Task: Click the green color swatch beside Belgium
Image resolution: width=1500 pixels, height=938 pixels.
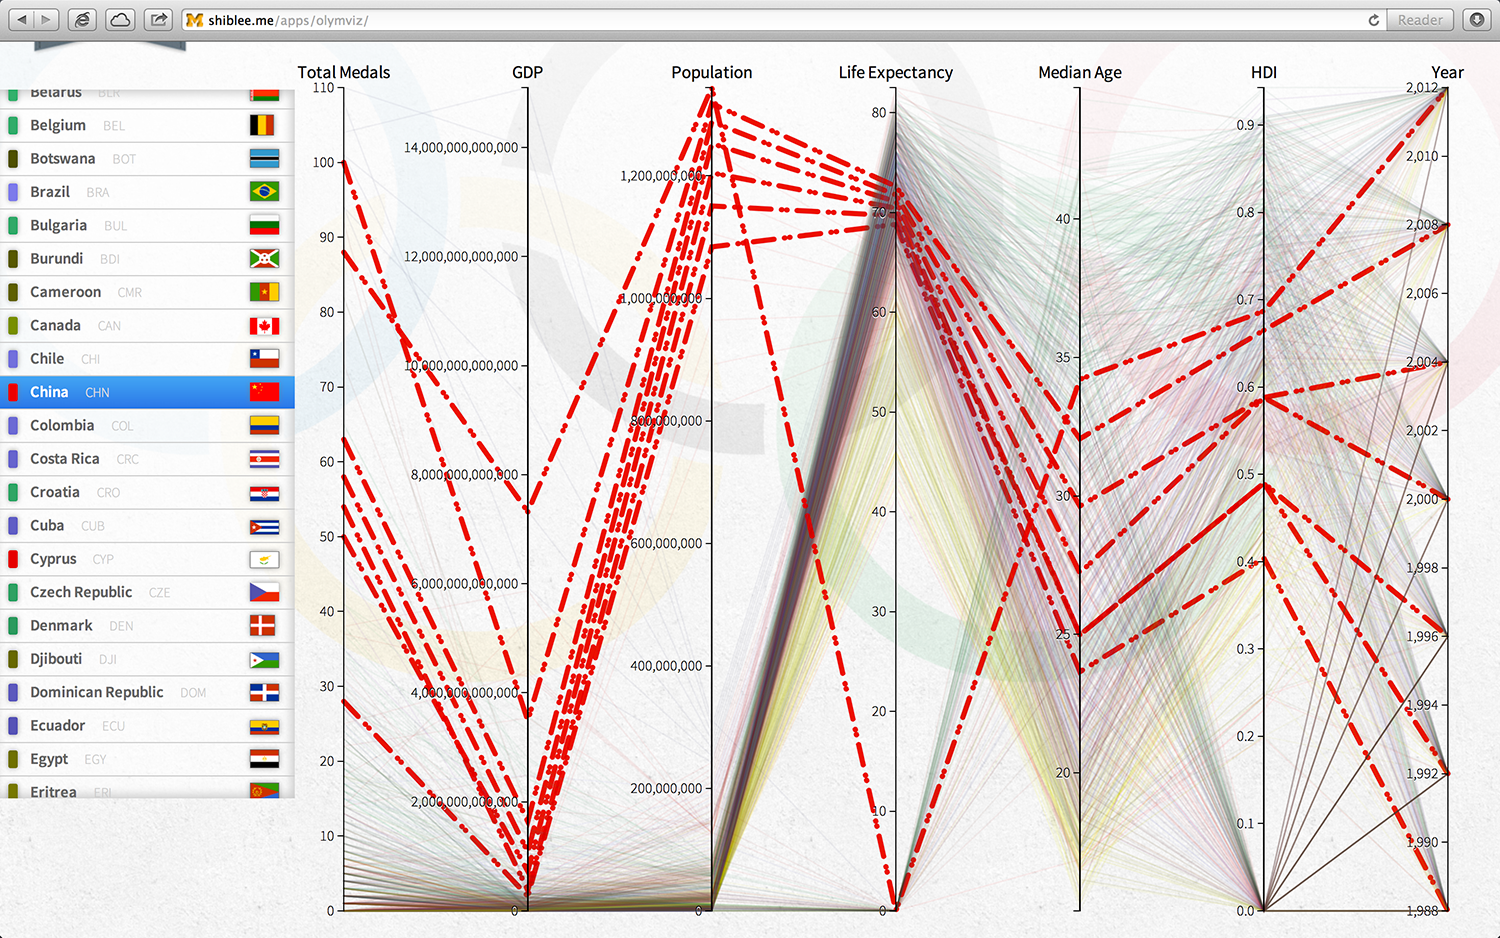Action: click(11, 125)
